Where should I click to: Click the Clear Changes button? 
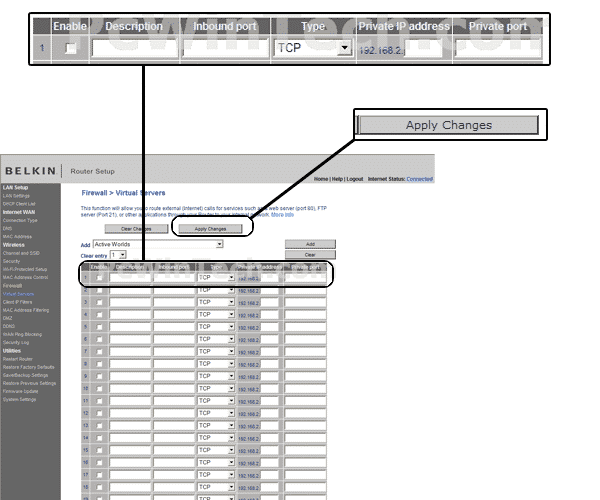[x=136, y=229]
